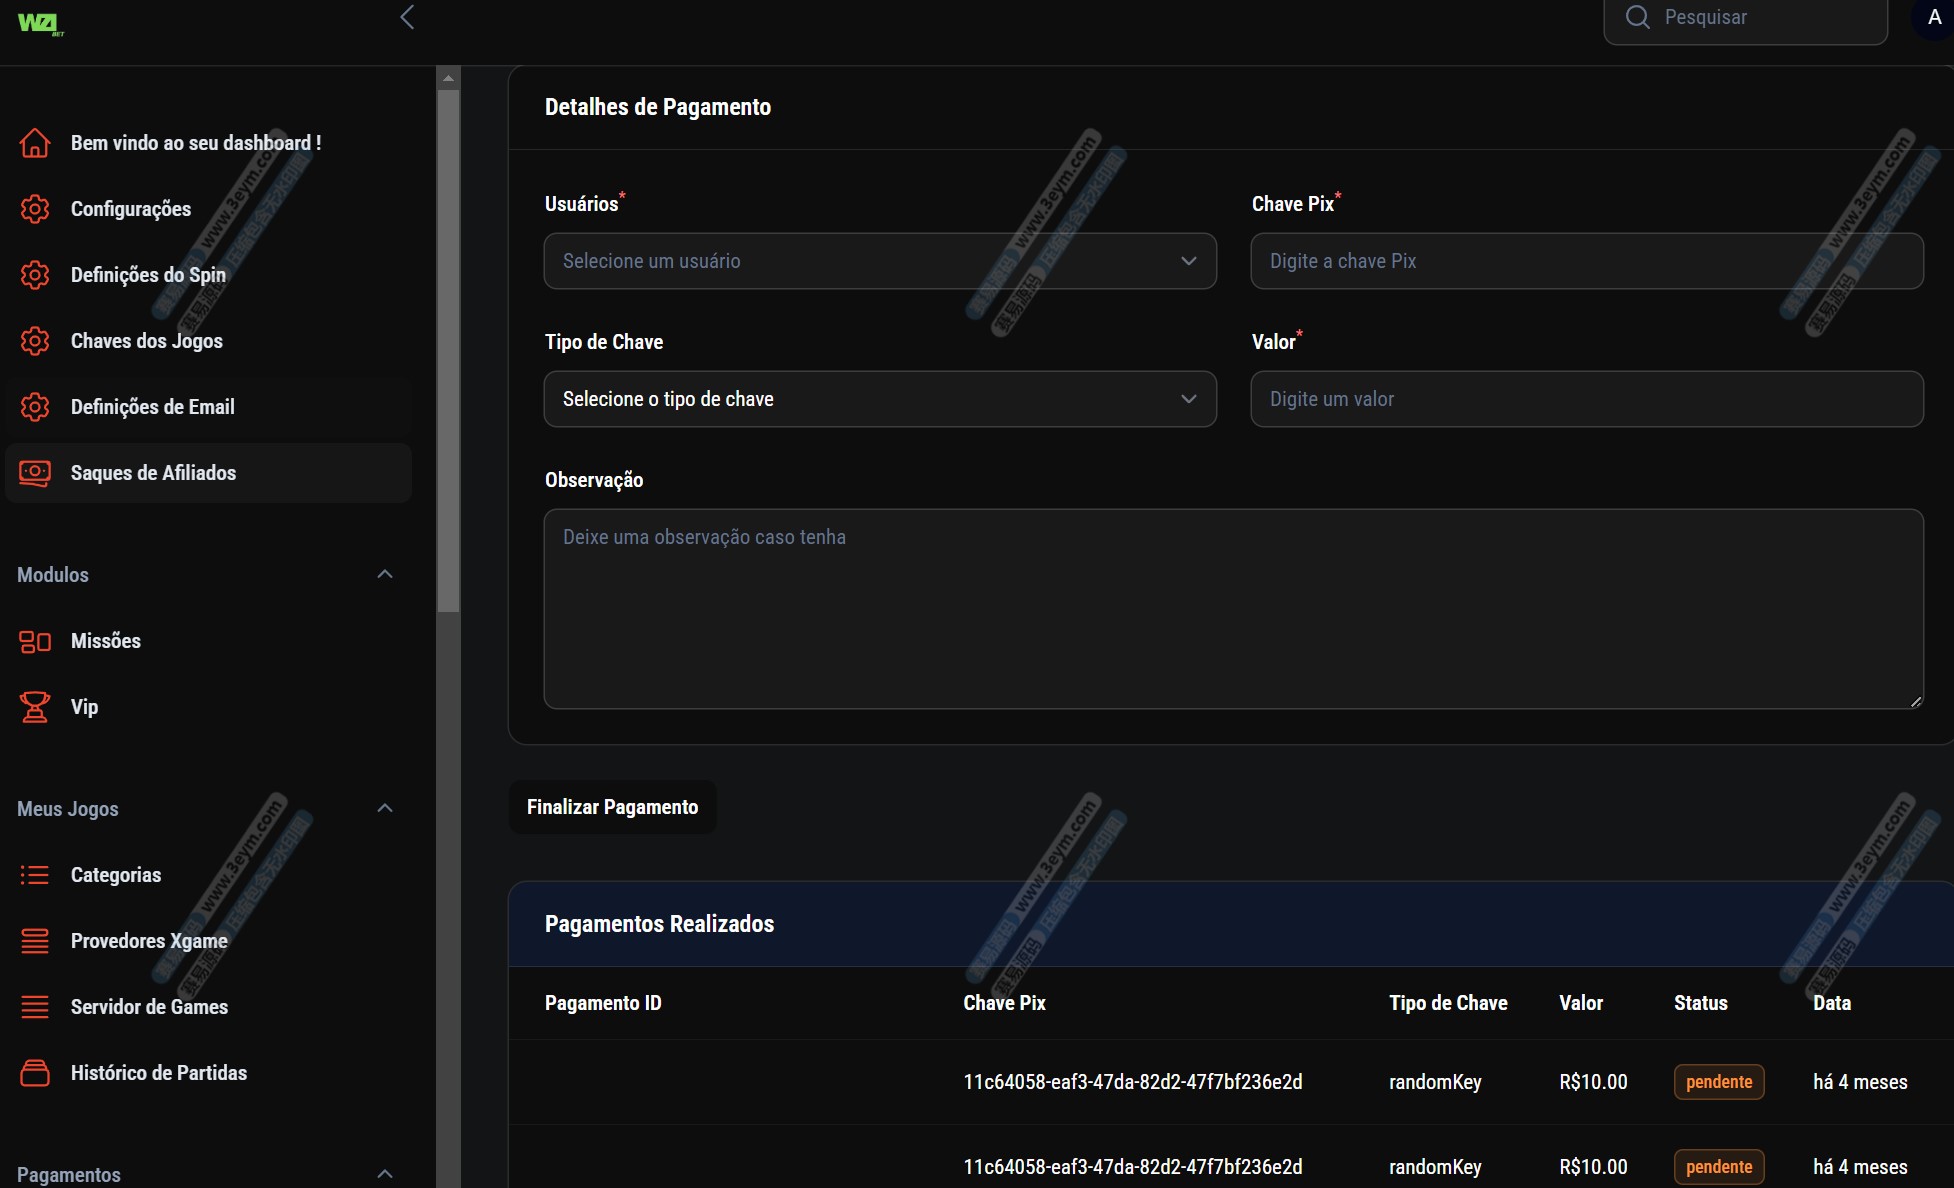The image size is (1954, 1188).
Task: Click the home icon beside dashboard welcome
Action: coord(35,143)
